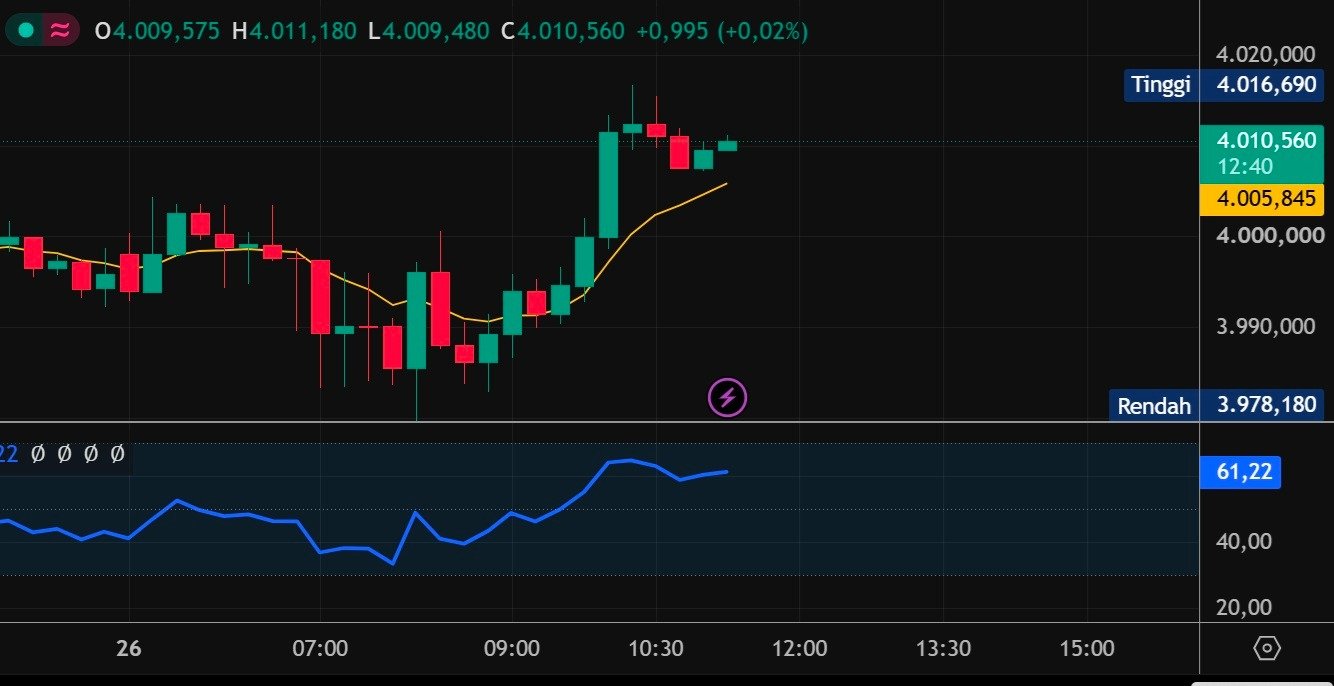Click the 12:00 time axis label

[800, 648]
